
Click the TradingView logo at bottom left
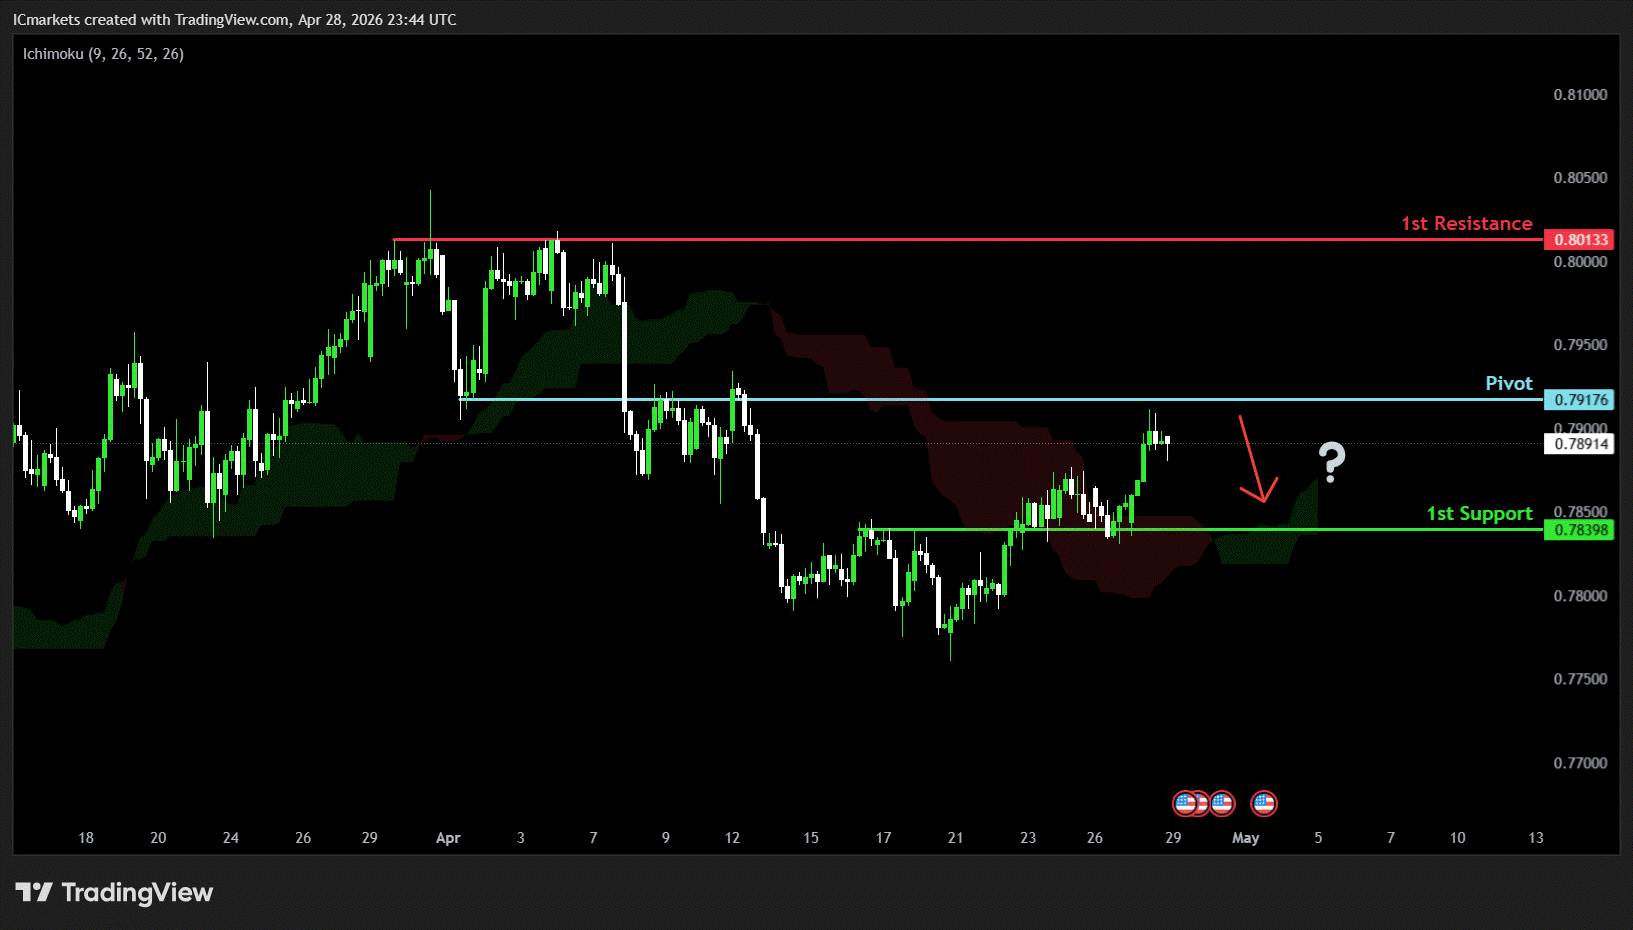(114, 892)
